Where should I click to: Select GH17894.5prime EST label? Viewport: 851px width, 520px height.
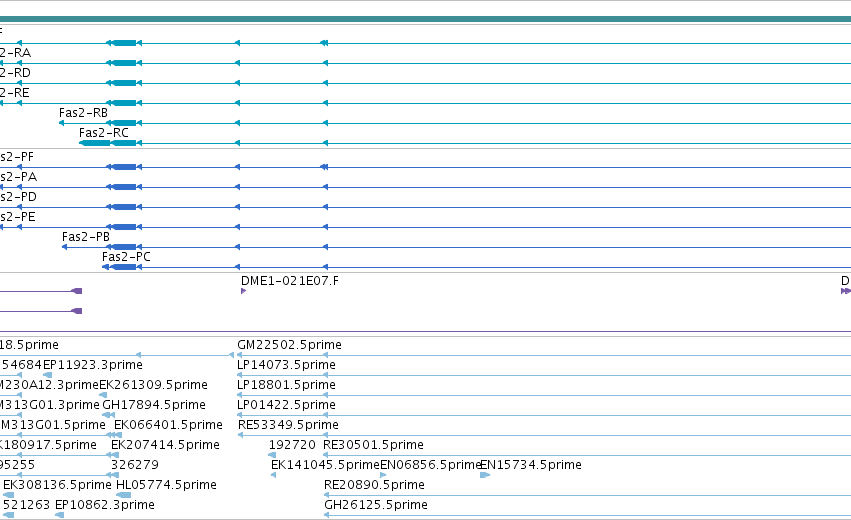pos(154,405)
